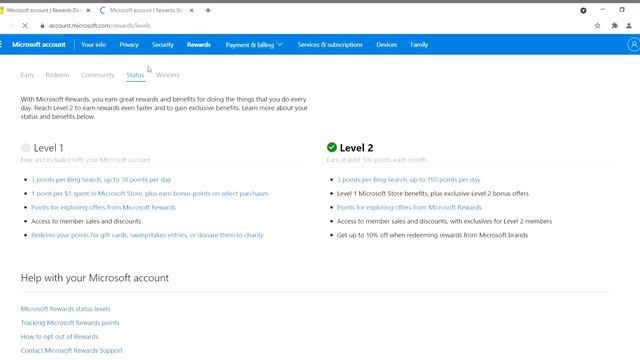Screen dimensions: 640x360
Task: Open Microsoft Rewards status levels help link
Action: coord(65,309)
